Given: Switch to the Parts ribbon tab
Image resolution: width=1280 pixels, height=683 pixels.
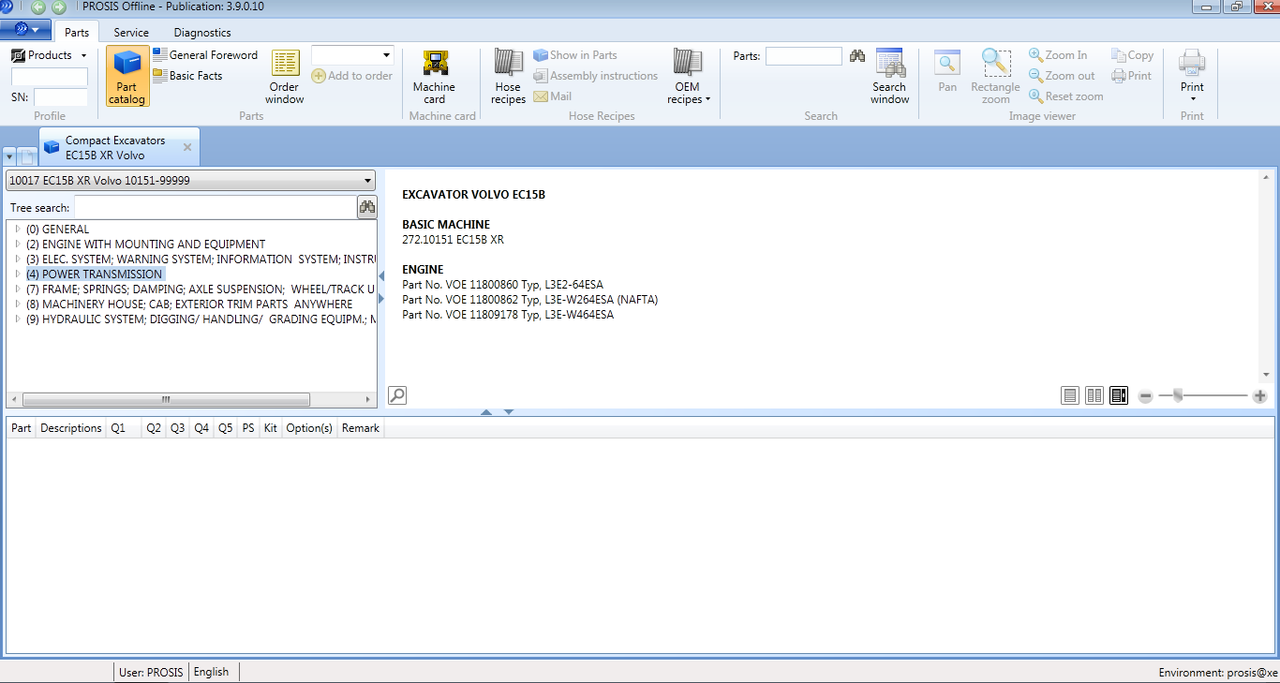Looking at the screenshot, I should point(76,33).
